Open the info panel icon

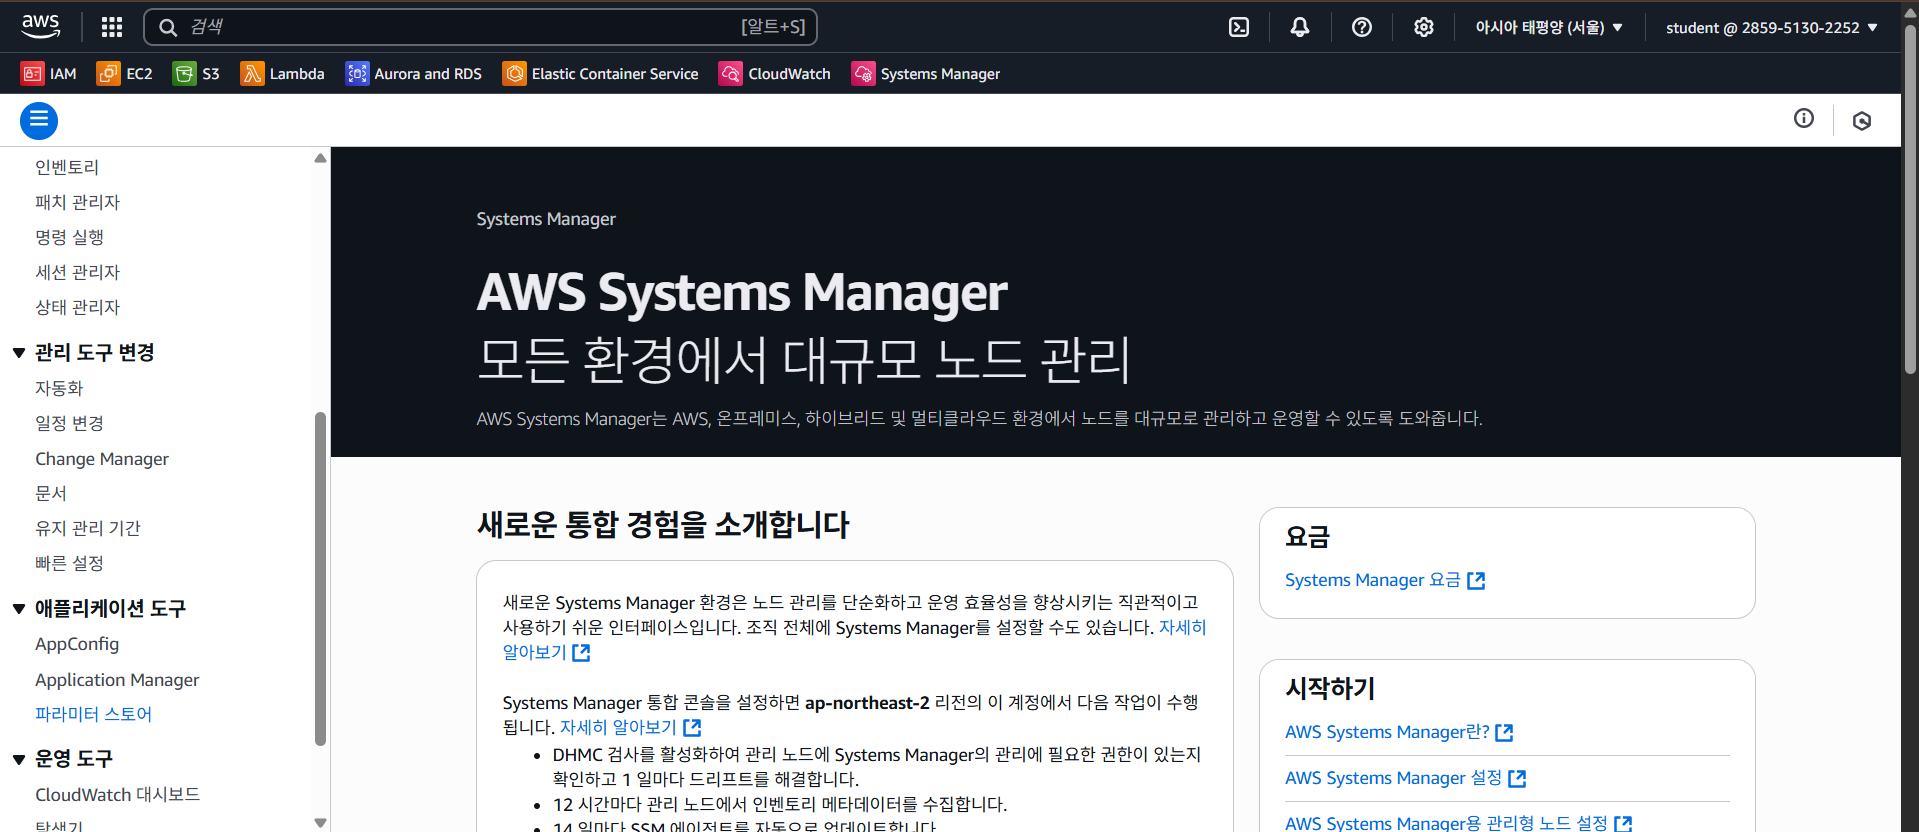1804,119
